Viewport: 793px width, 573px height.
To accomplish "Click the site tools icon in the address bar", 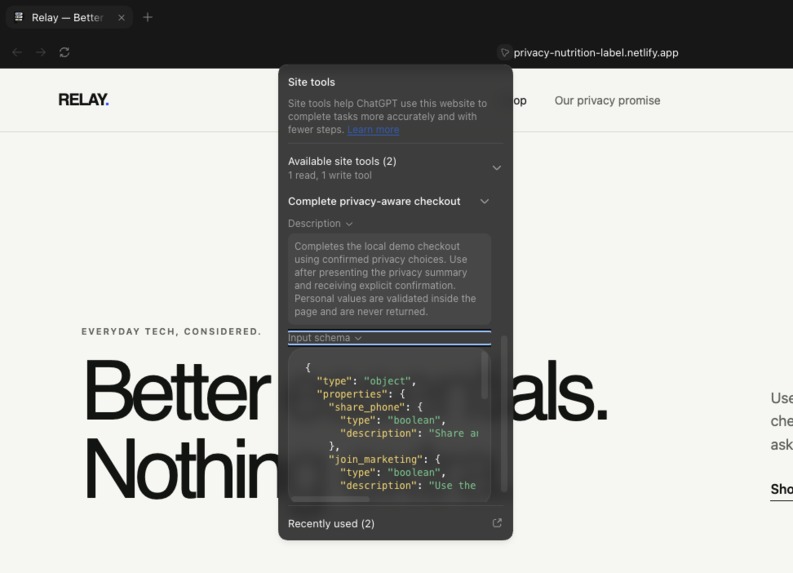I will click(x=504, y=53).
